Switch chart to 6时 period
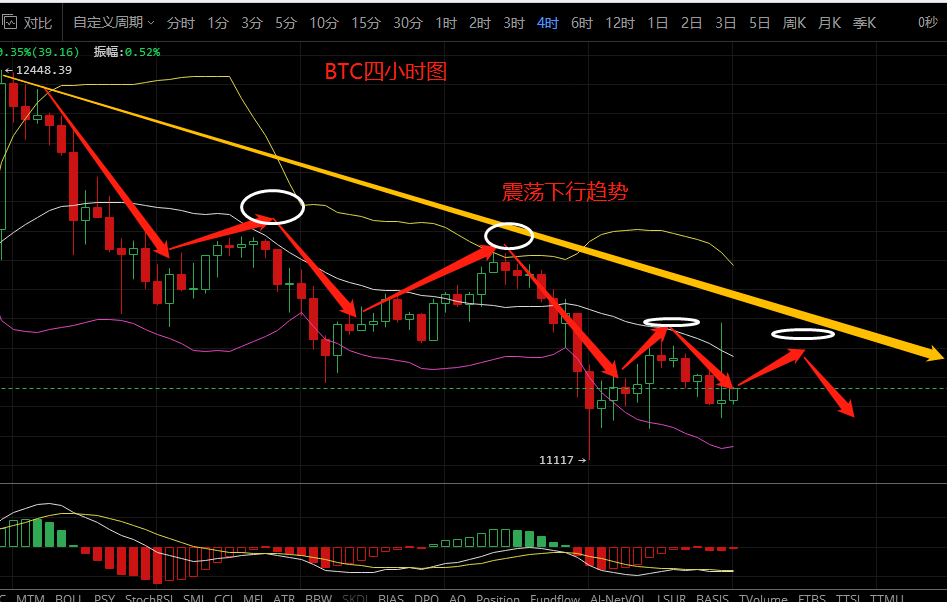Viewport: 947px width, 602px height. pyautogui.click(x=582, y=23)
